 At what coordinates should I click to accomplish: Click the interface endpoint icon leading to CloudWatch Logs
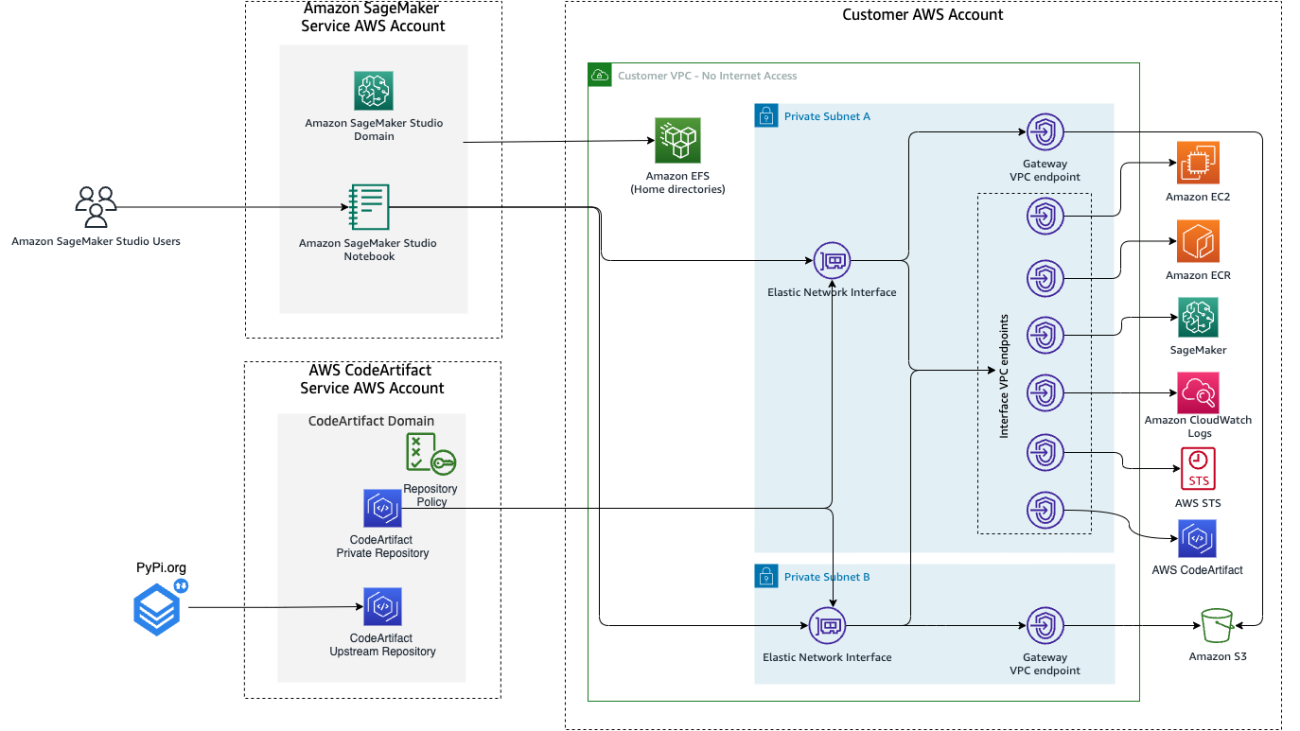1045,393
